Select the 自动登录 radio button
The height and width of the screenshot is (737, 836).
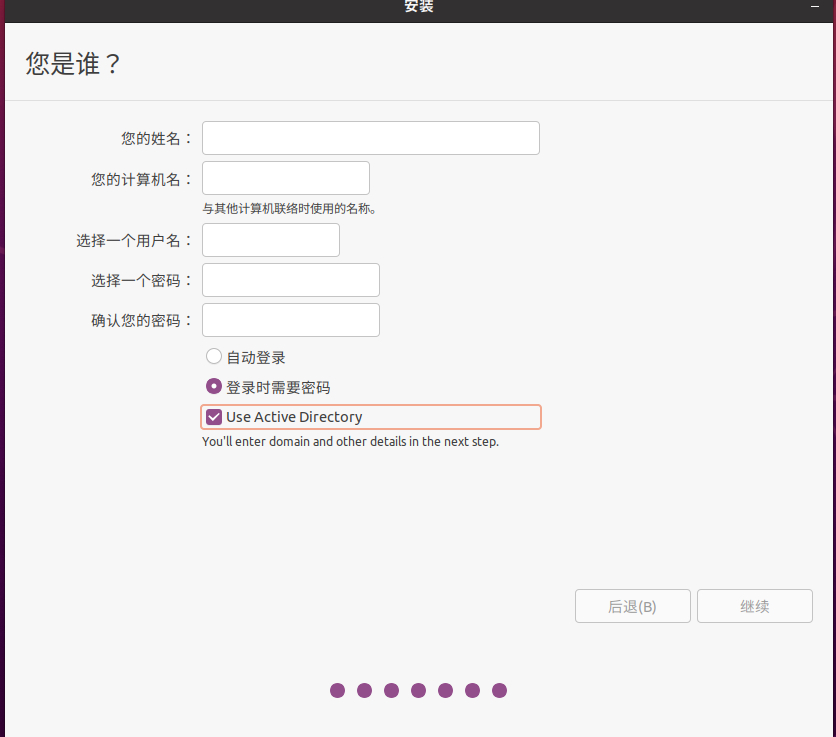(x=214, y=356)
